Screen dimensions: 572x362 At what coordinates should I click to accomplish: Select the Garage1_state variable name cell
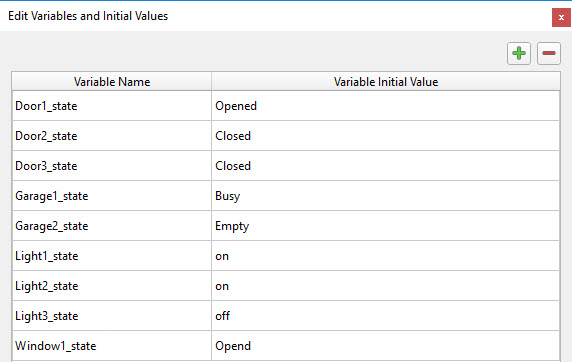(x=112, y=196)
